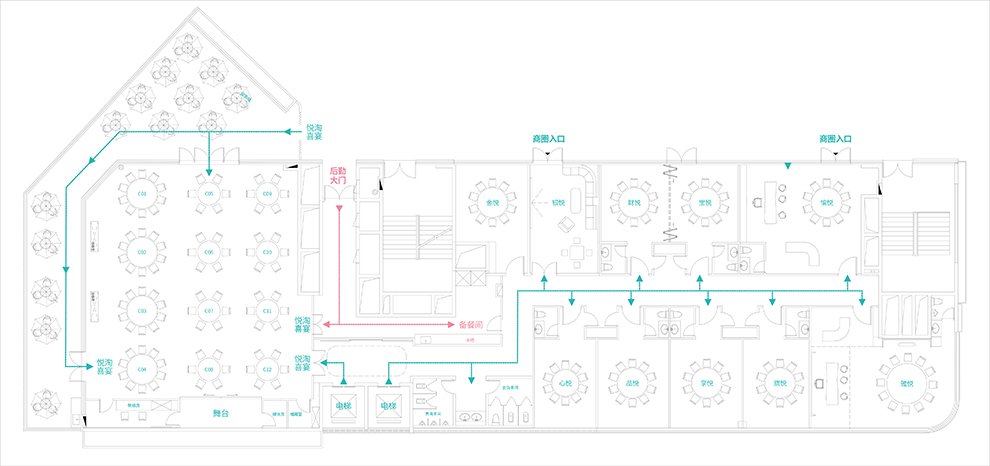Viewport: 990px width, 466px height.
Task: Click the 铂悦 lounge room label
Action: [558, 203]
